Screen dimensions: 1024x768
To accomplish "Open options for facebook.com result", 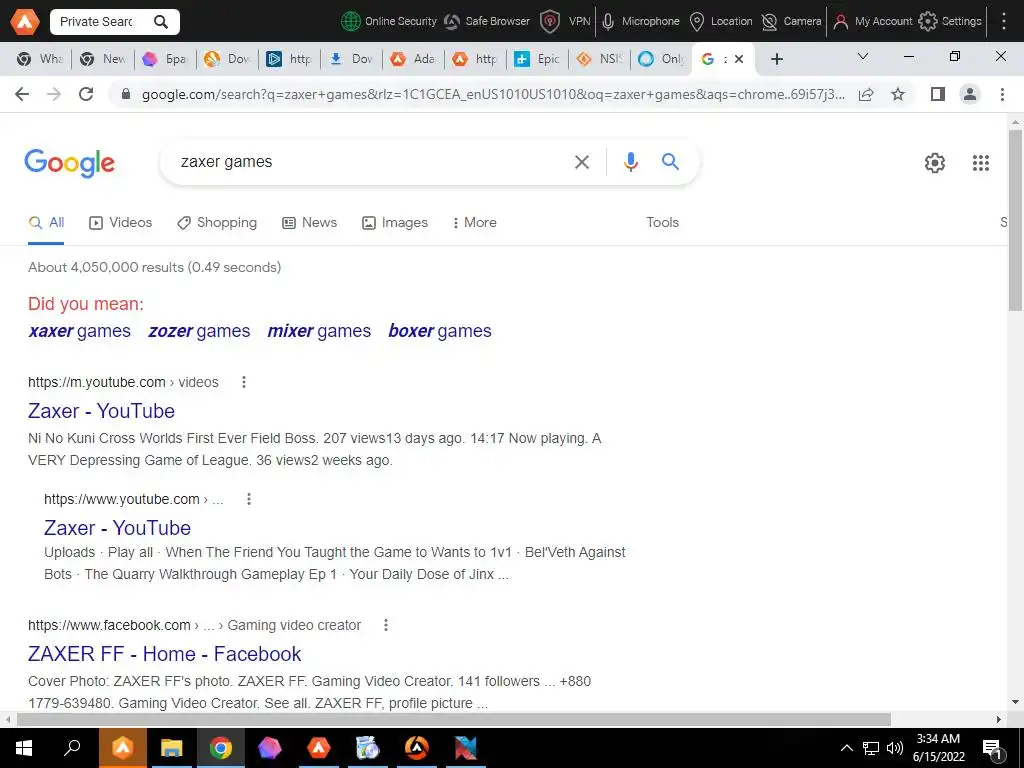I will point(386,625).
